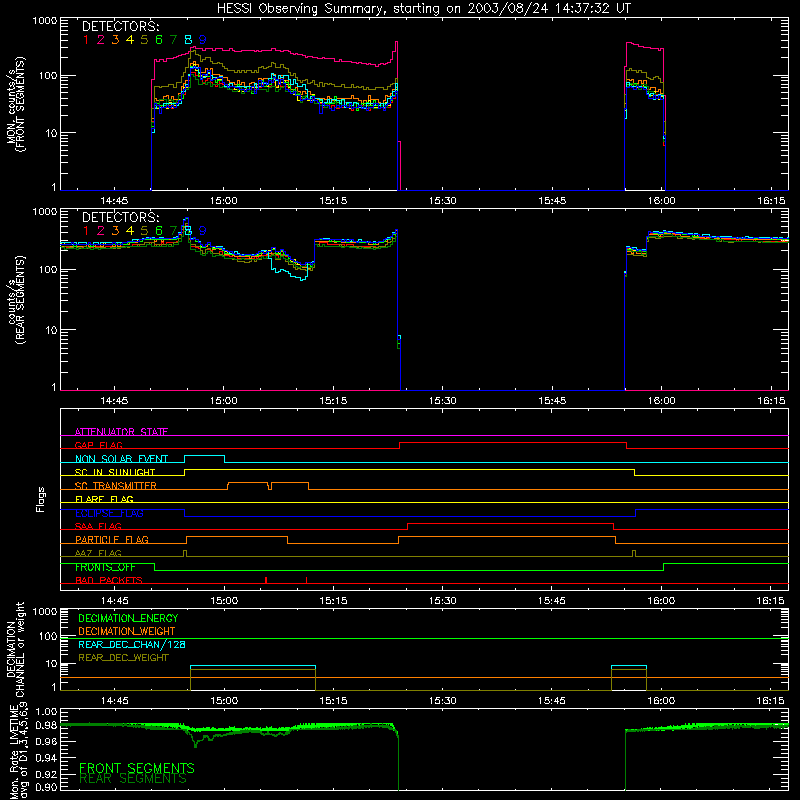Click the vertical Flags axis label

[41, 499]
